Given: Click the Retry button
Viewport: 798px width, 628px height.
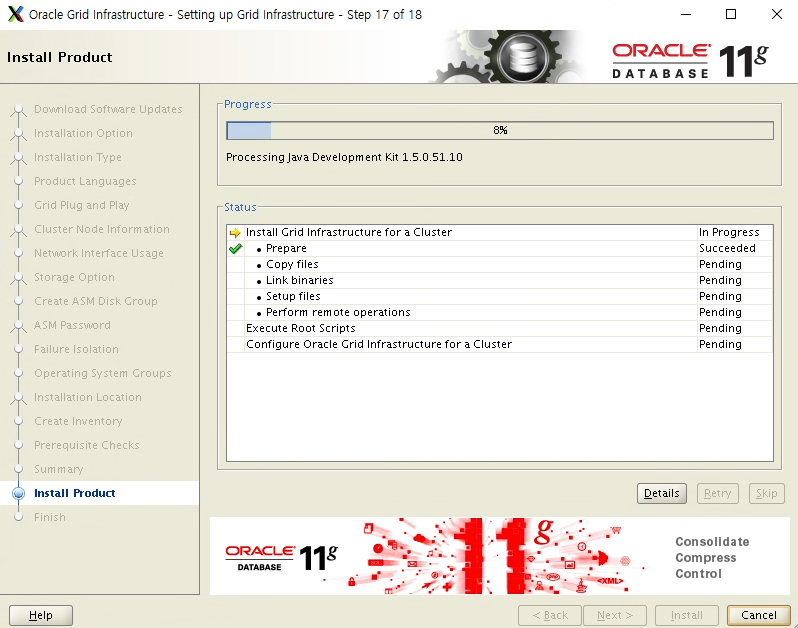Looking at the screenshot, I should (x=717, y=493).
